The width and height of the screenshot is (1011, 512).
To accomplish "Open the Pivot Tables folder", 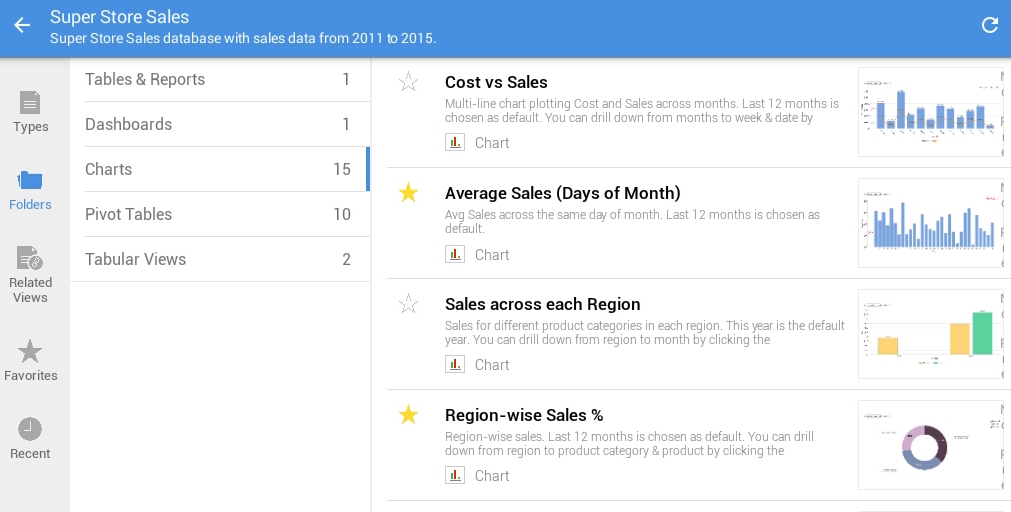I will 218,214.
